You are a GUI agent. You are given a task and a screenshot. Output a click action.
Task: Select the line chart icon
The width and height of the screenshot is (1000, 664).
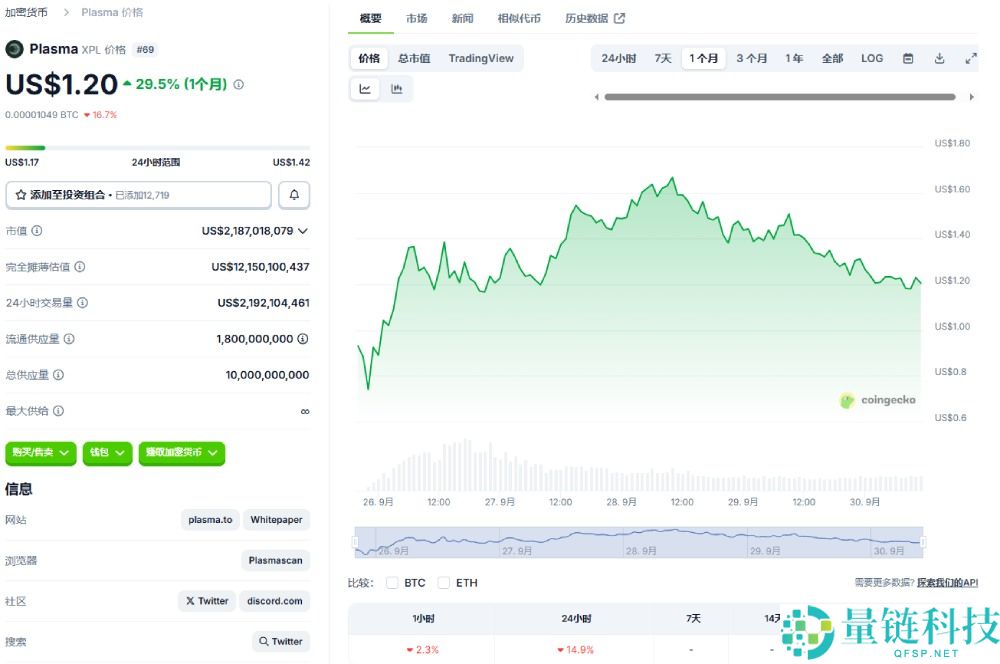(x=365, y=89)
